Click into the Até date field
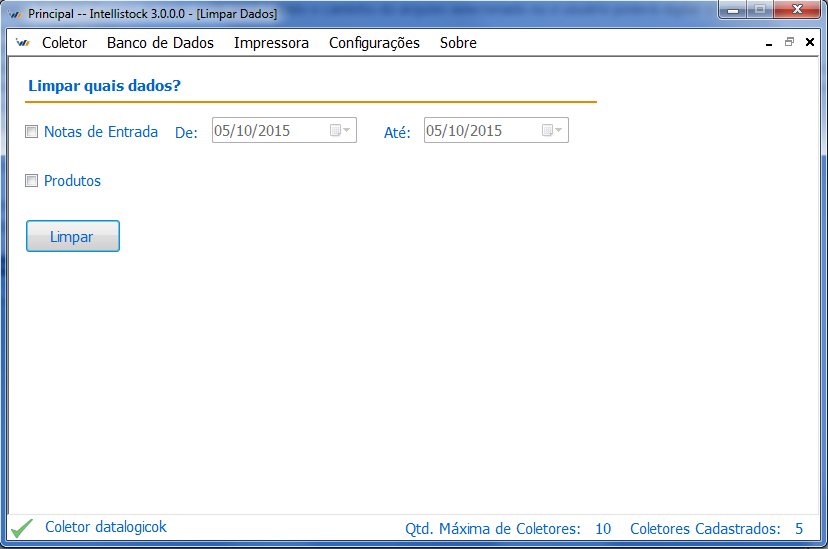 [x=496, y=130]
